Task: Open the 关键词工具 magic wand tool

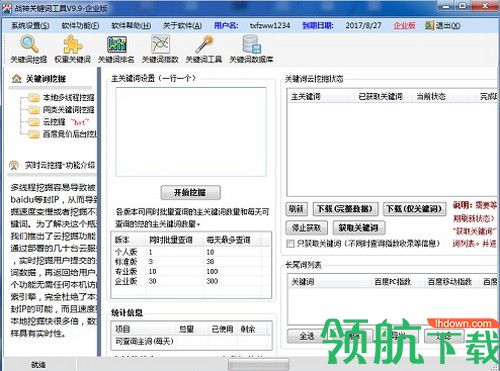Action: click(x=204, y=45)
